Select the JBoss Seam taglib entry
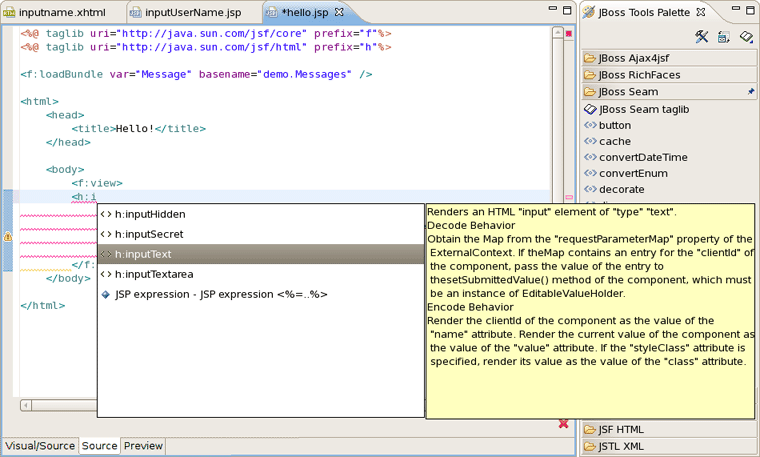 click(643, 109)
